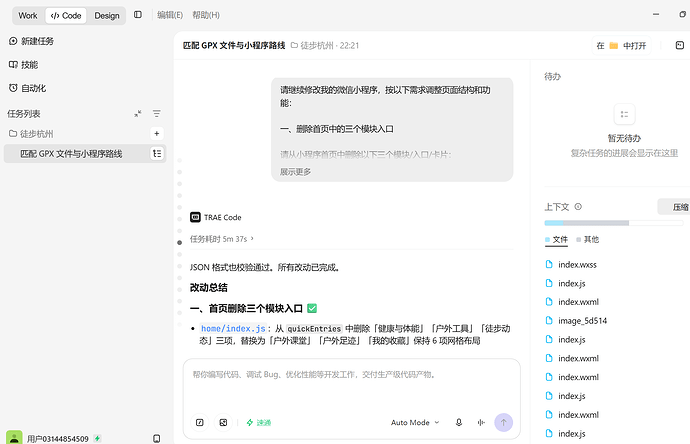Click the lightning badge beside the username

97,438
